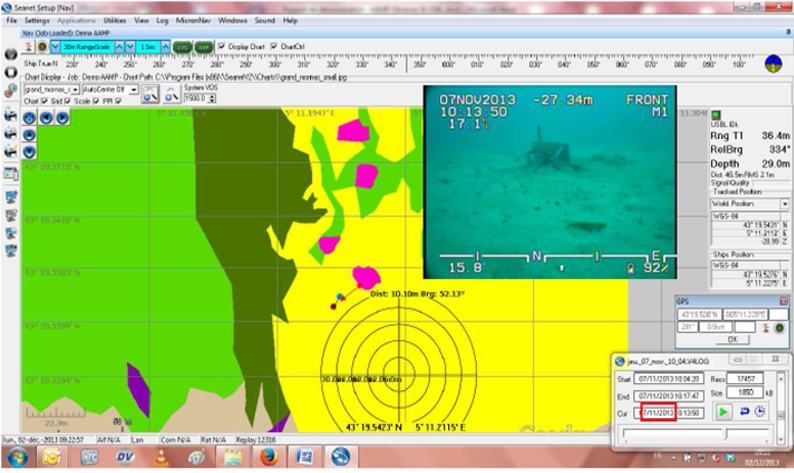Viewport: 794px width, 473px height.
Task: Click the third monitor icon in left sidebar
Action: pos(11,233)
